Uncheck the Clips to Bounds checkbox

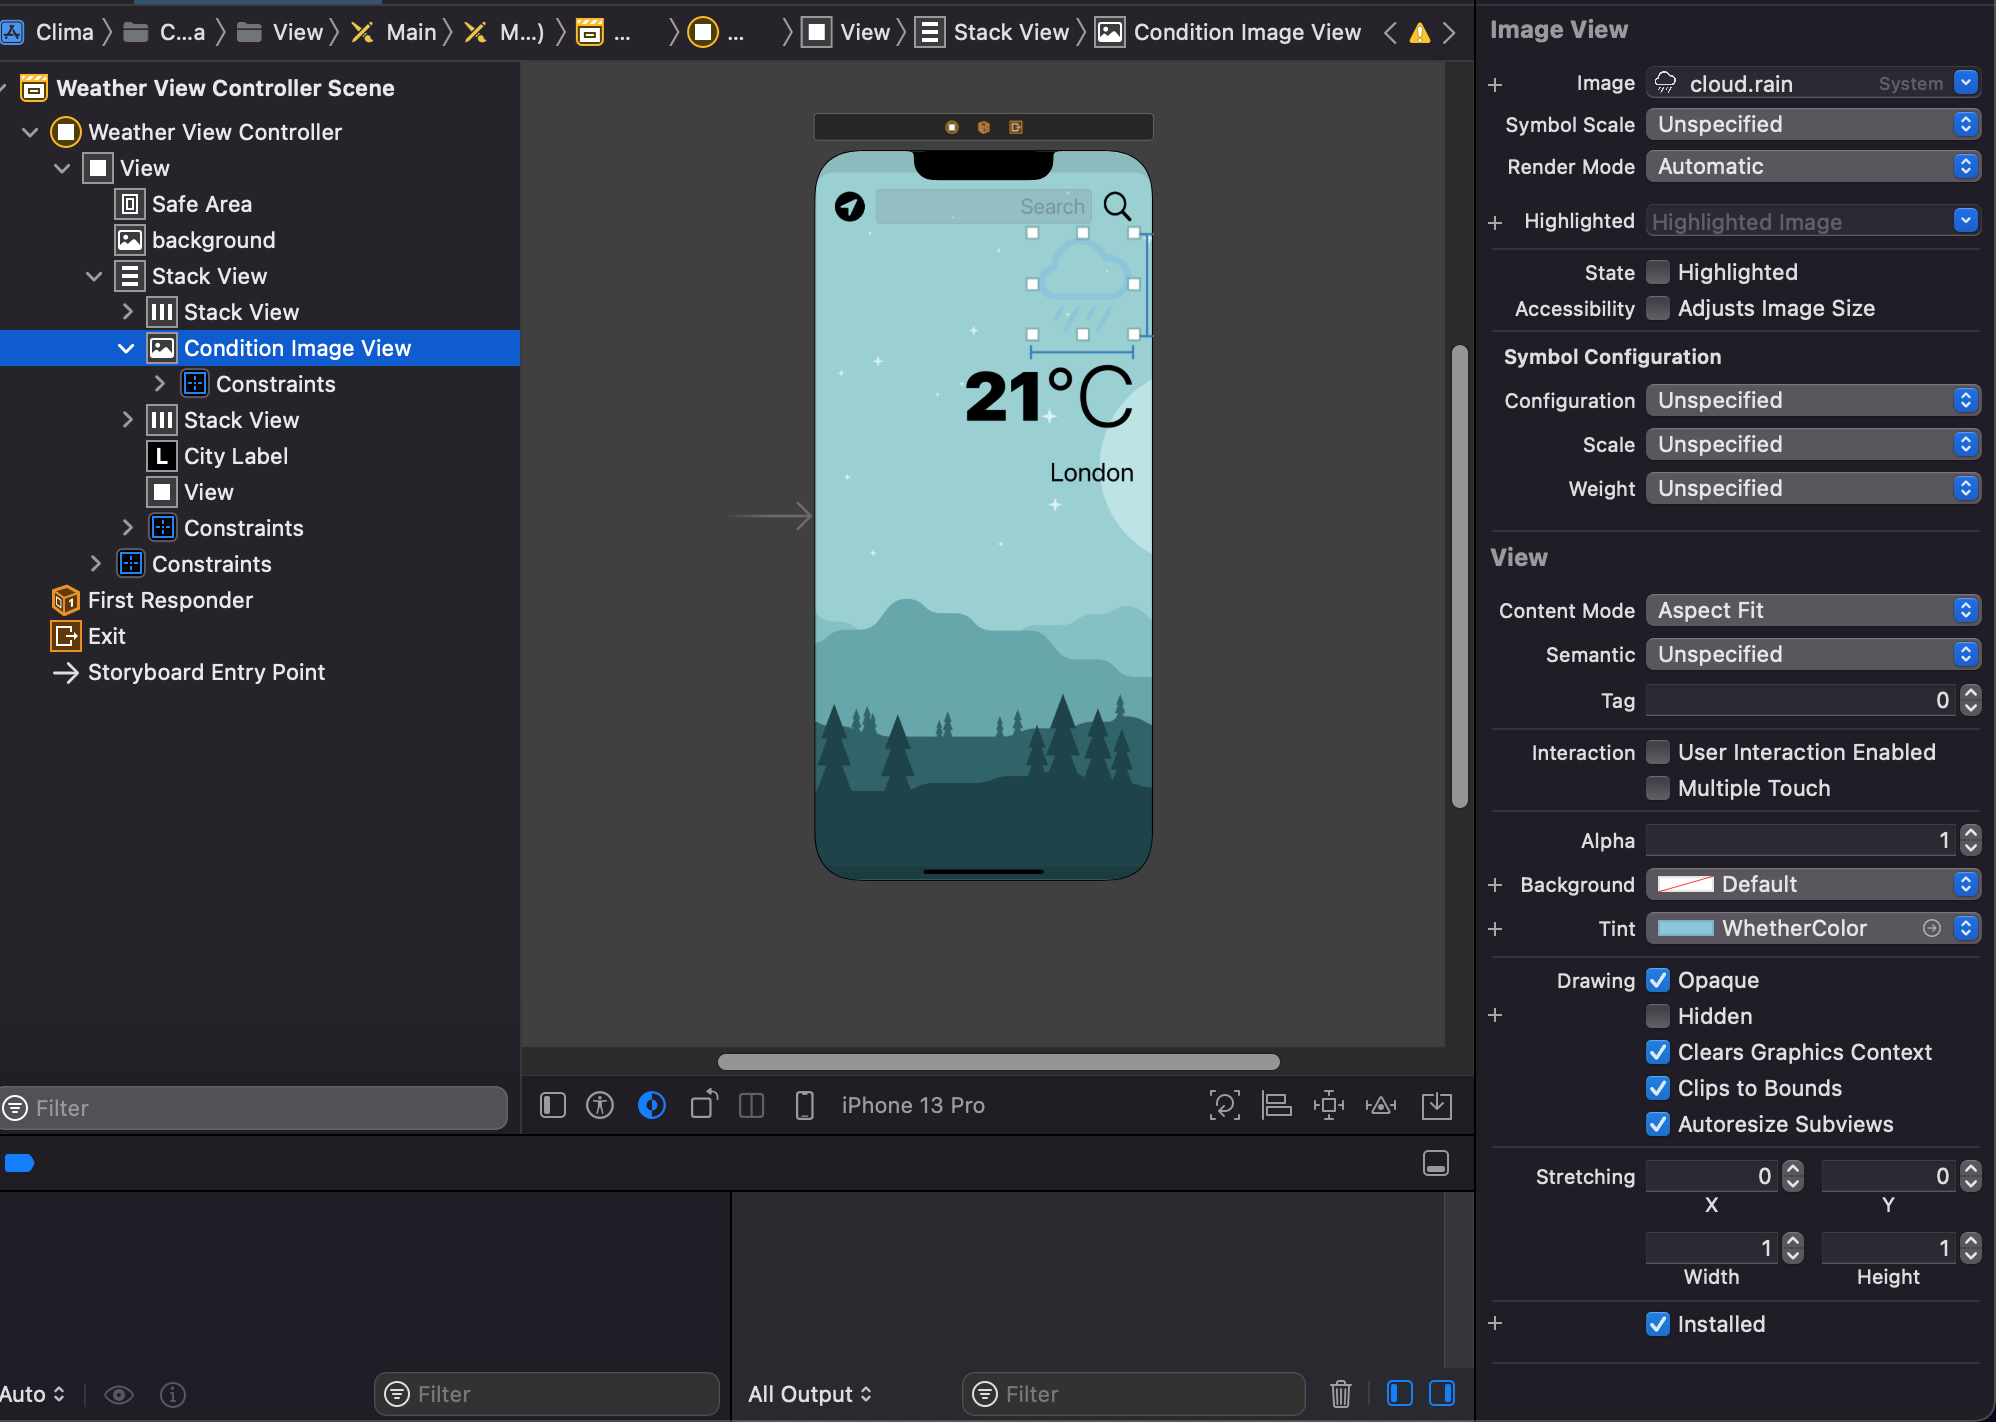1658,1088
